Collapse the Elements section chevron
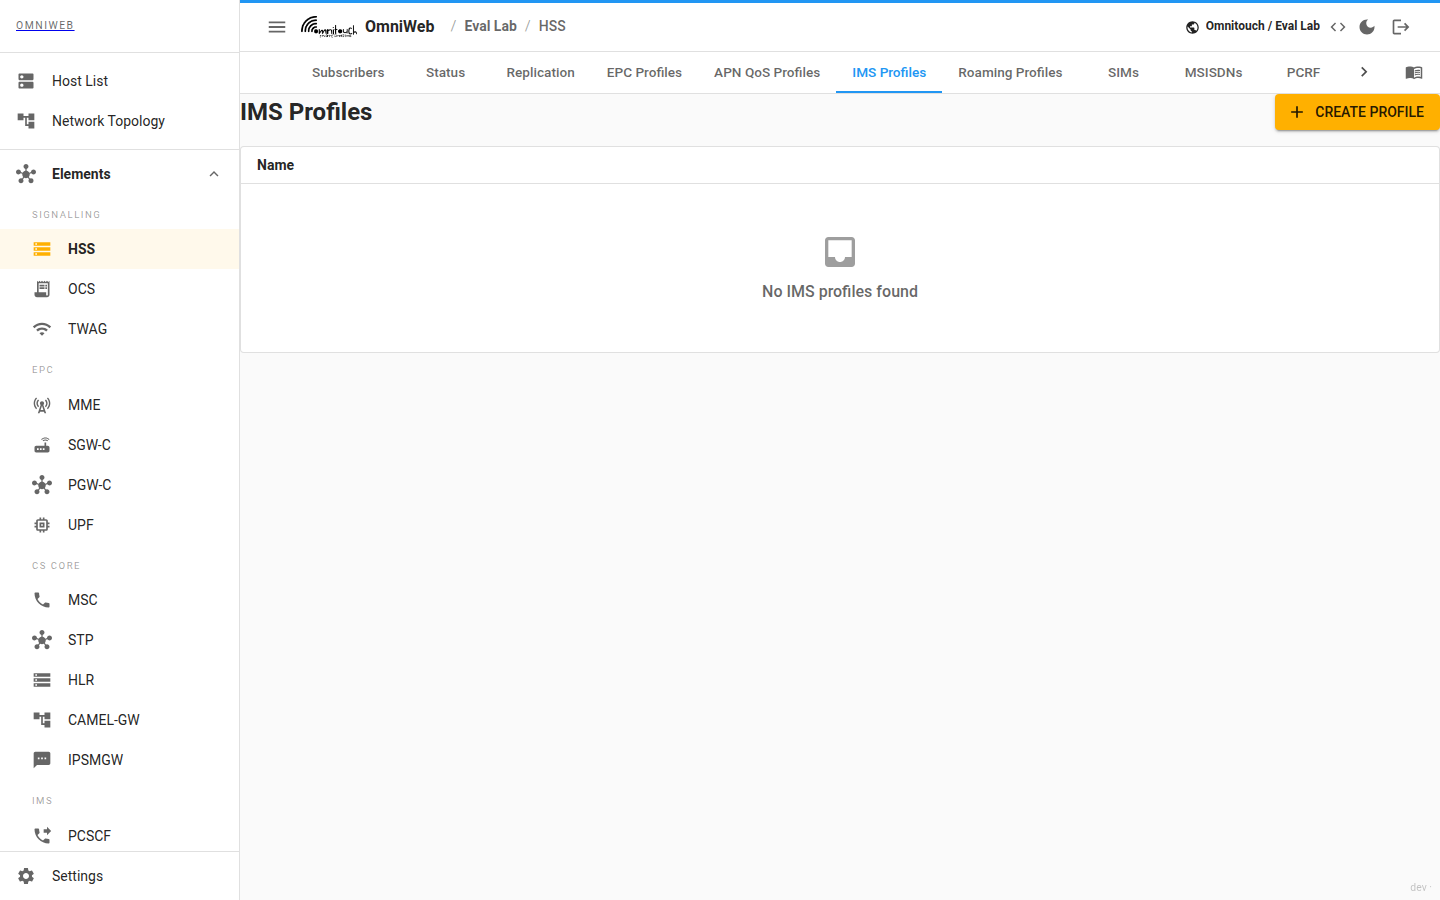This screenshot has width=1440, height=900. coord(214,174)
